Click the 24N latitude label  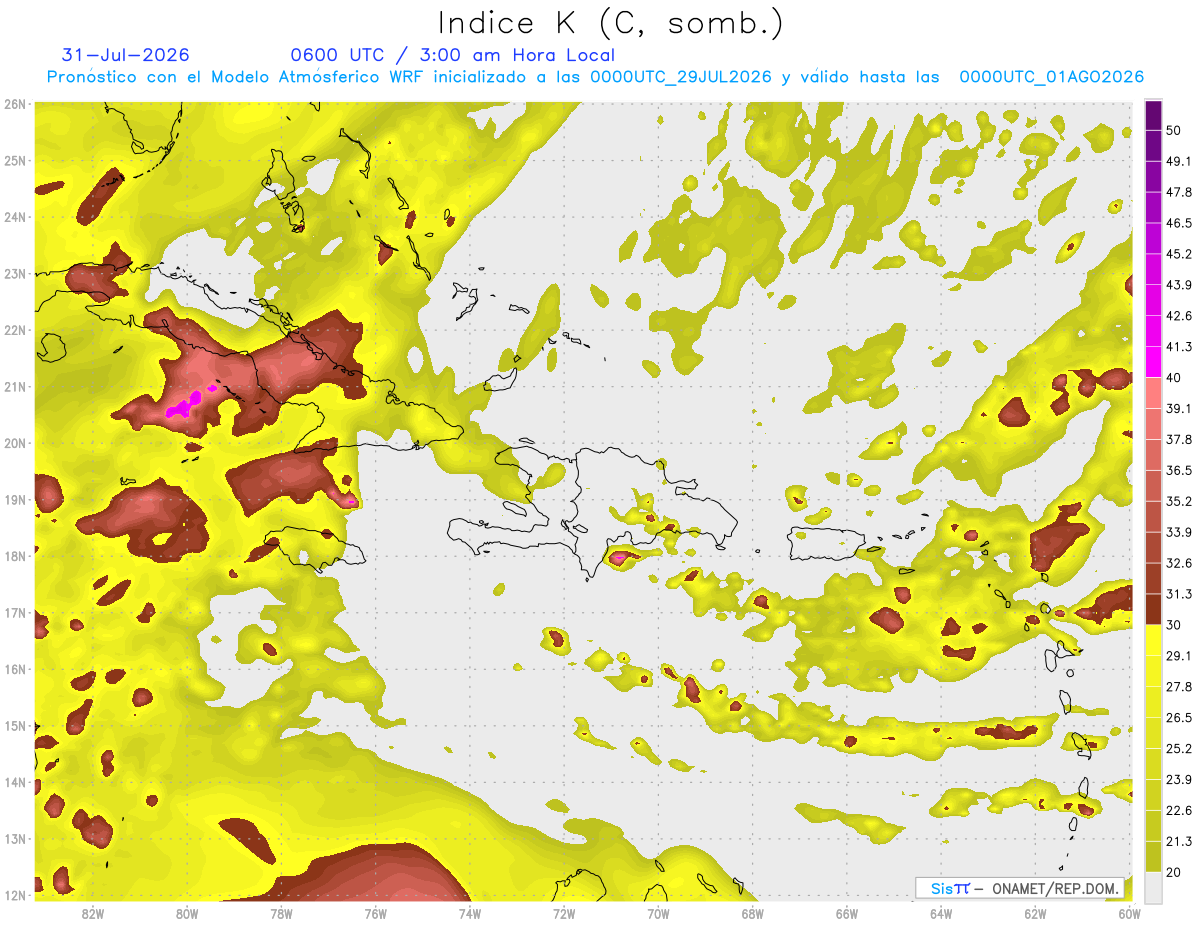click(x=15, y=217)
